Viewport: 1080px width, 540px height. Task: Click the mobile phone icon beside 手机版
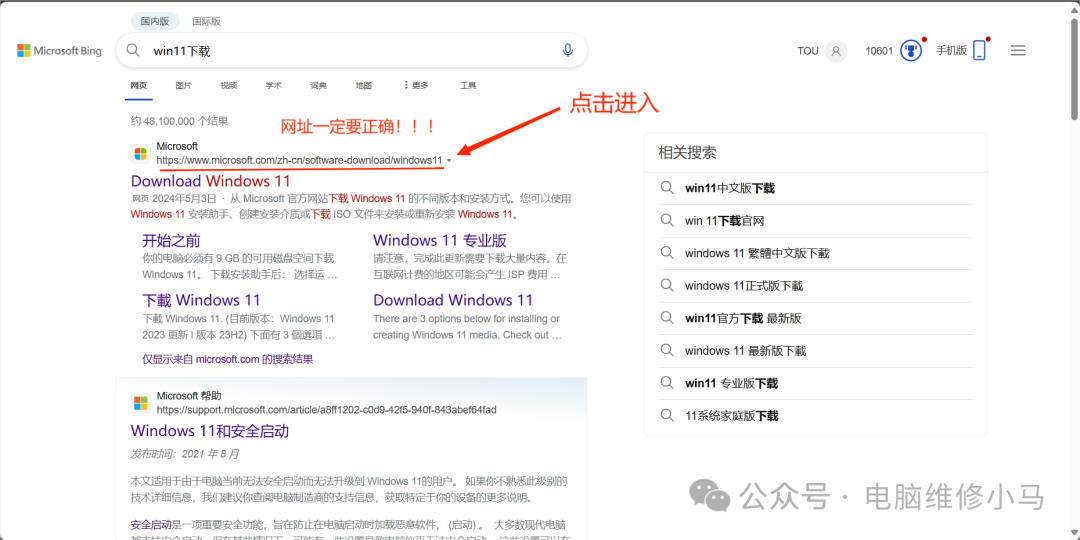click(979, 51)
